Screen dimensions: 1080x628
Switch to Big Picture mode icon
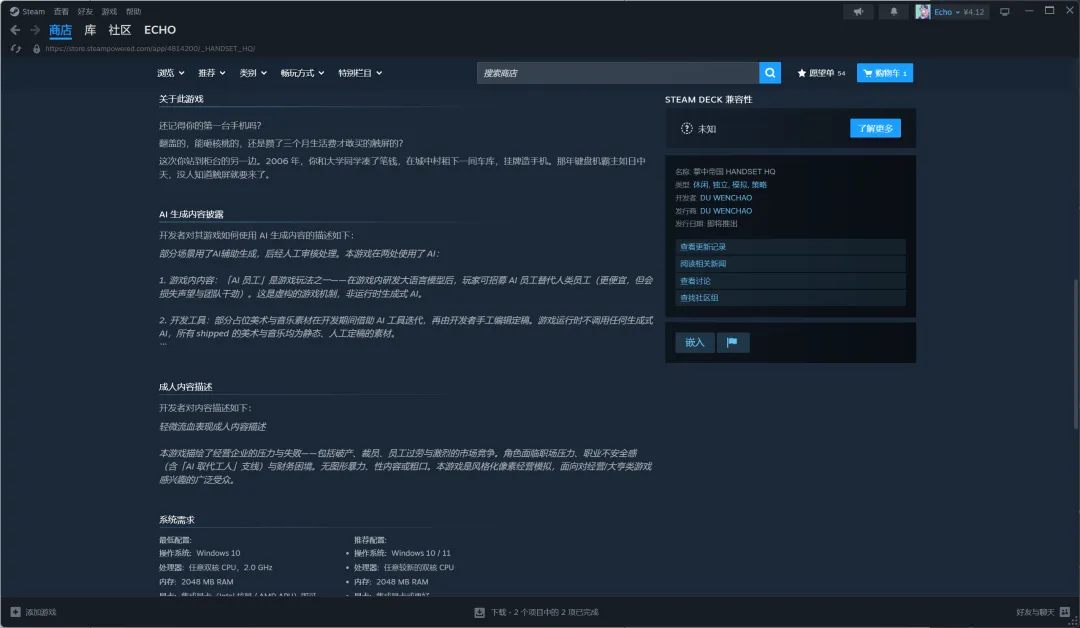[x=1005, y=12]
